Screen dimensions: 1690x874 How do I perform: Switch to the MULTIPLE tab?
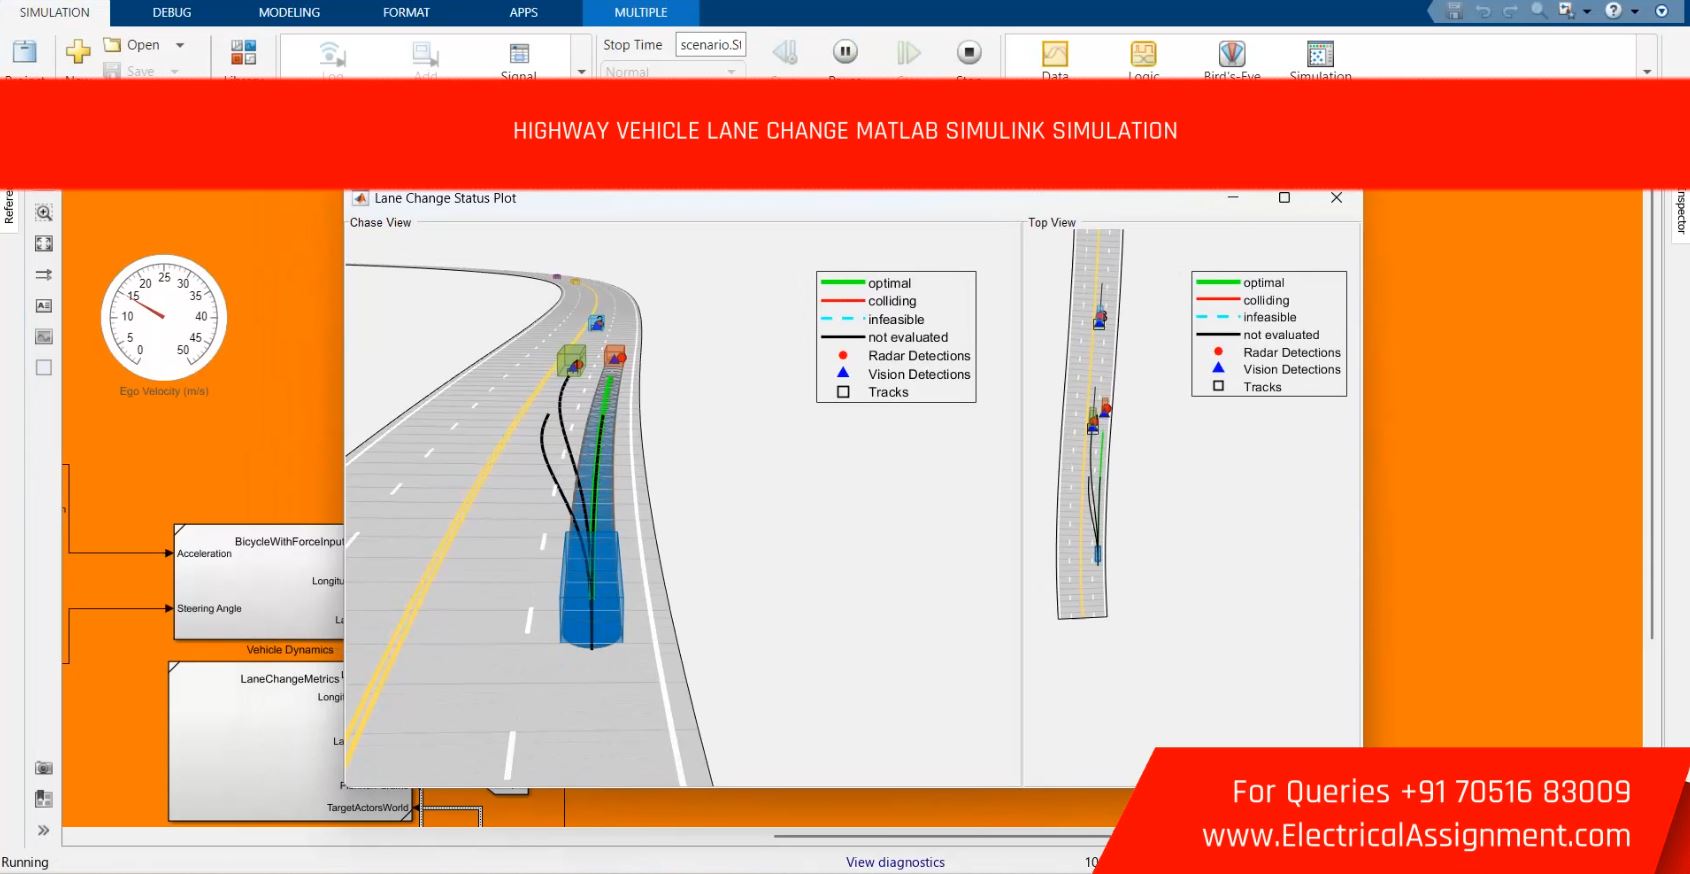[x=641, y=13]
